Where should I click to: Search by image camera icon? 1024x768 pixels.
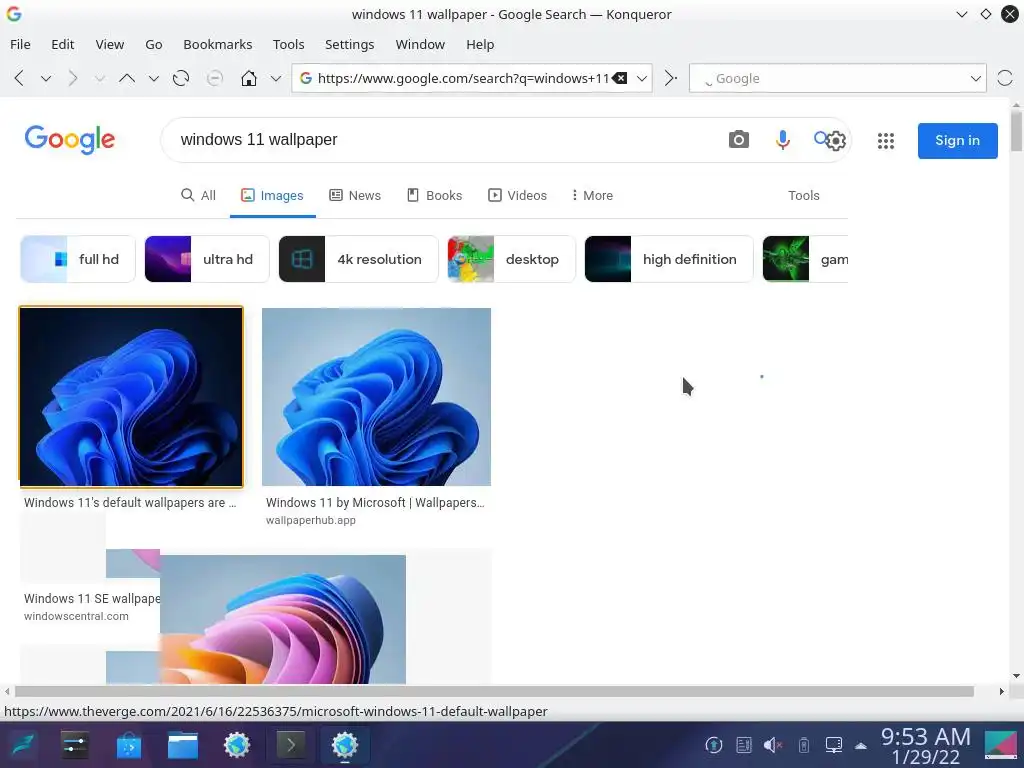point(739,140)
